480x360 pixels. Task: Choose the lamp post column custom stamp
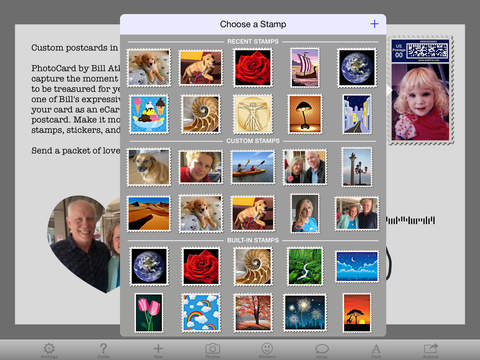(356, 167)
